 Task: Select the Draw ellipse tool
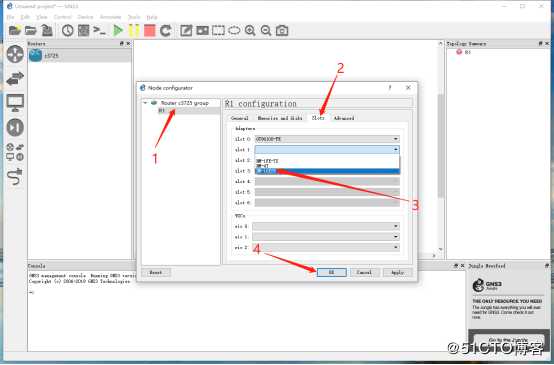pyautogui.click(x=234, y=31)
